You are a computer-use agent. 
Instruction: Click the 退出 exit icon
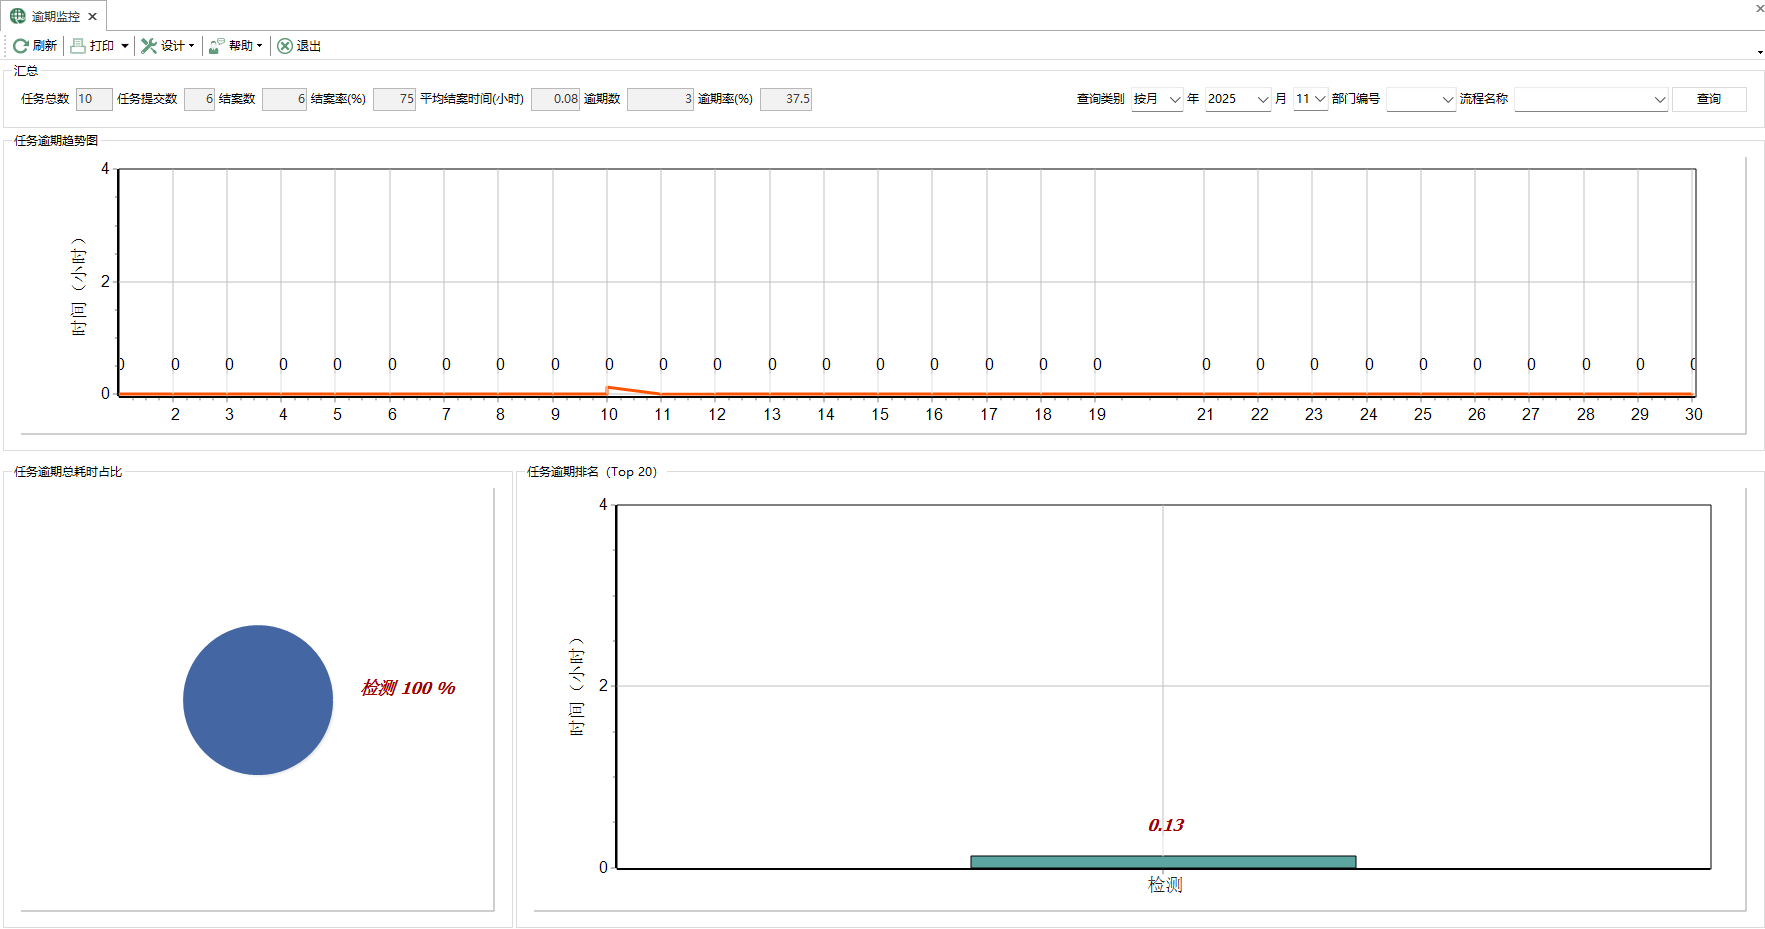click(x=285, y=46)
